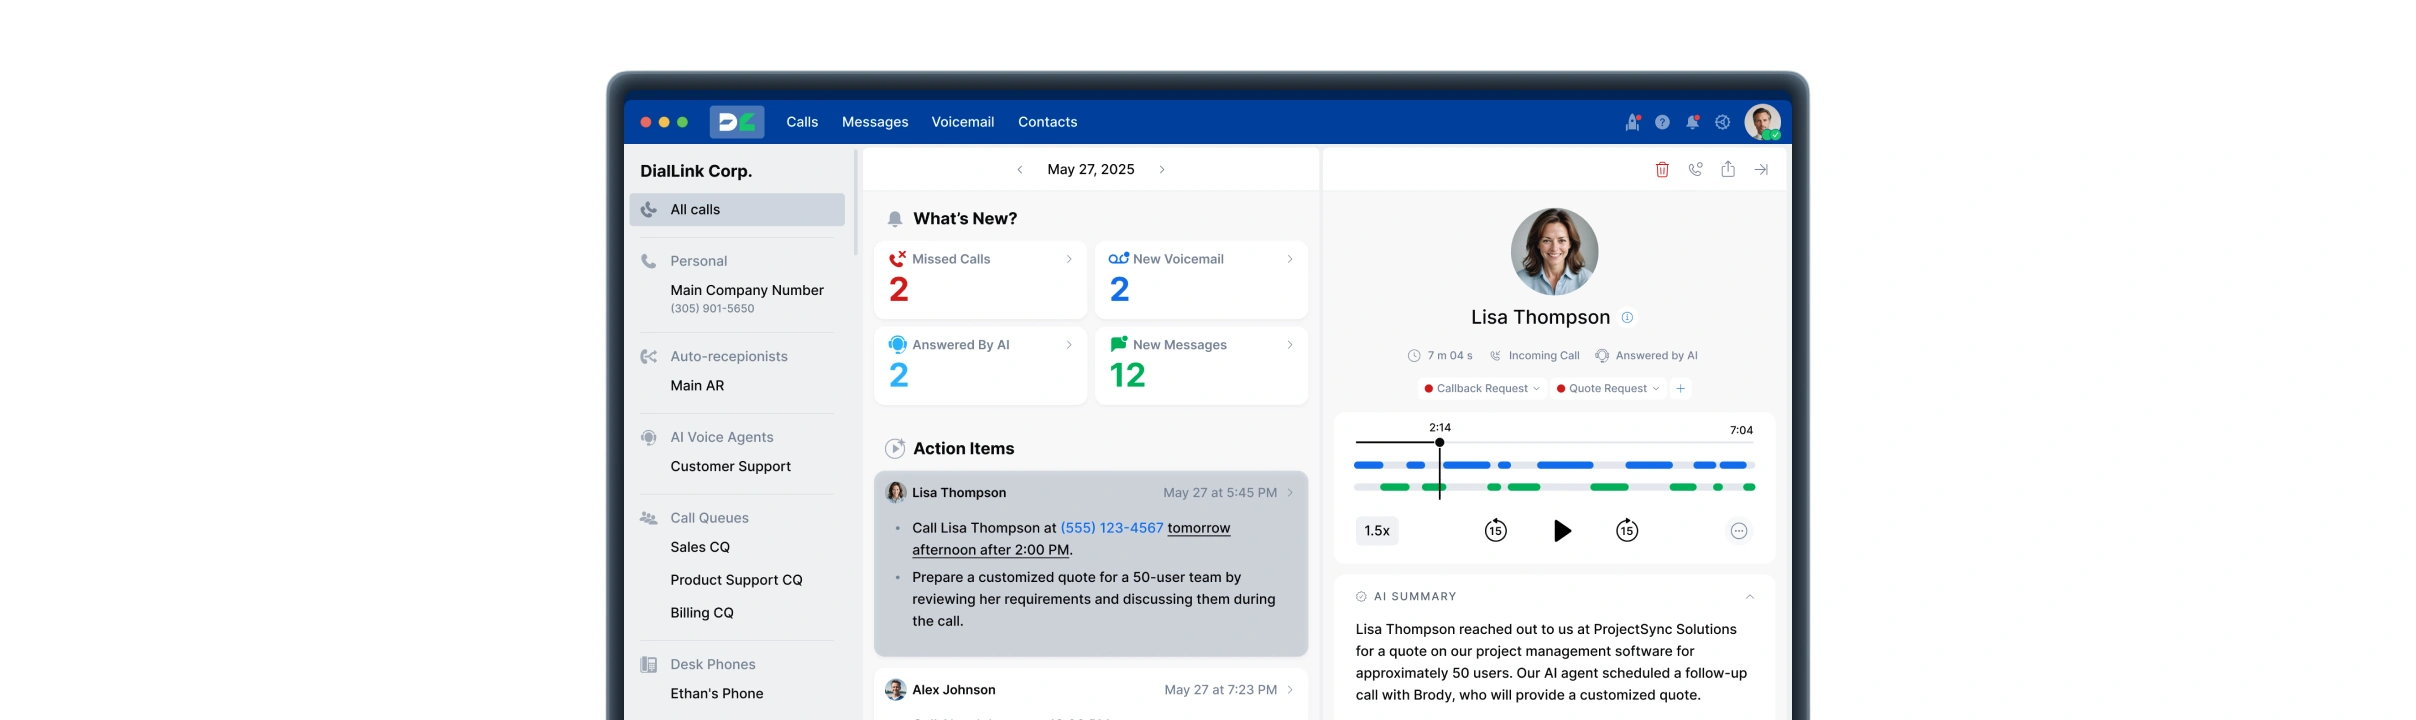2416x720 pixels.
Task: Go to the Voicemail tab
Action: (x=962, y=122)
